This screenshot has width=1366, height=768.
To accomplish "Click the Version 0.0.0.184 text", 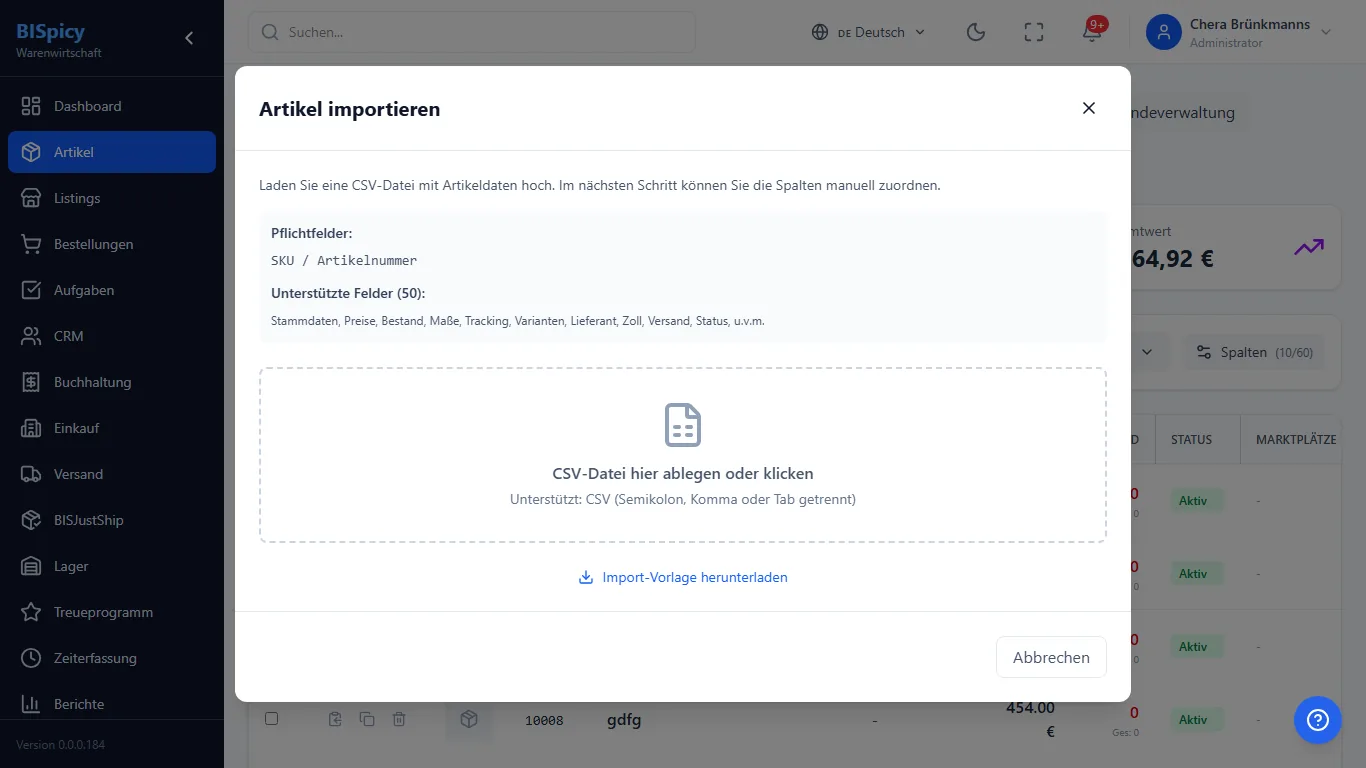I will coord(60,745).
